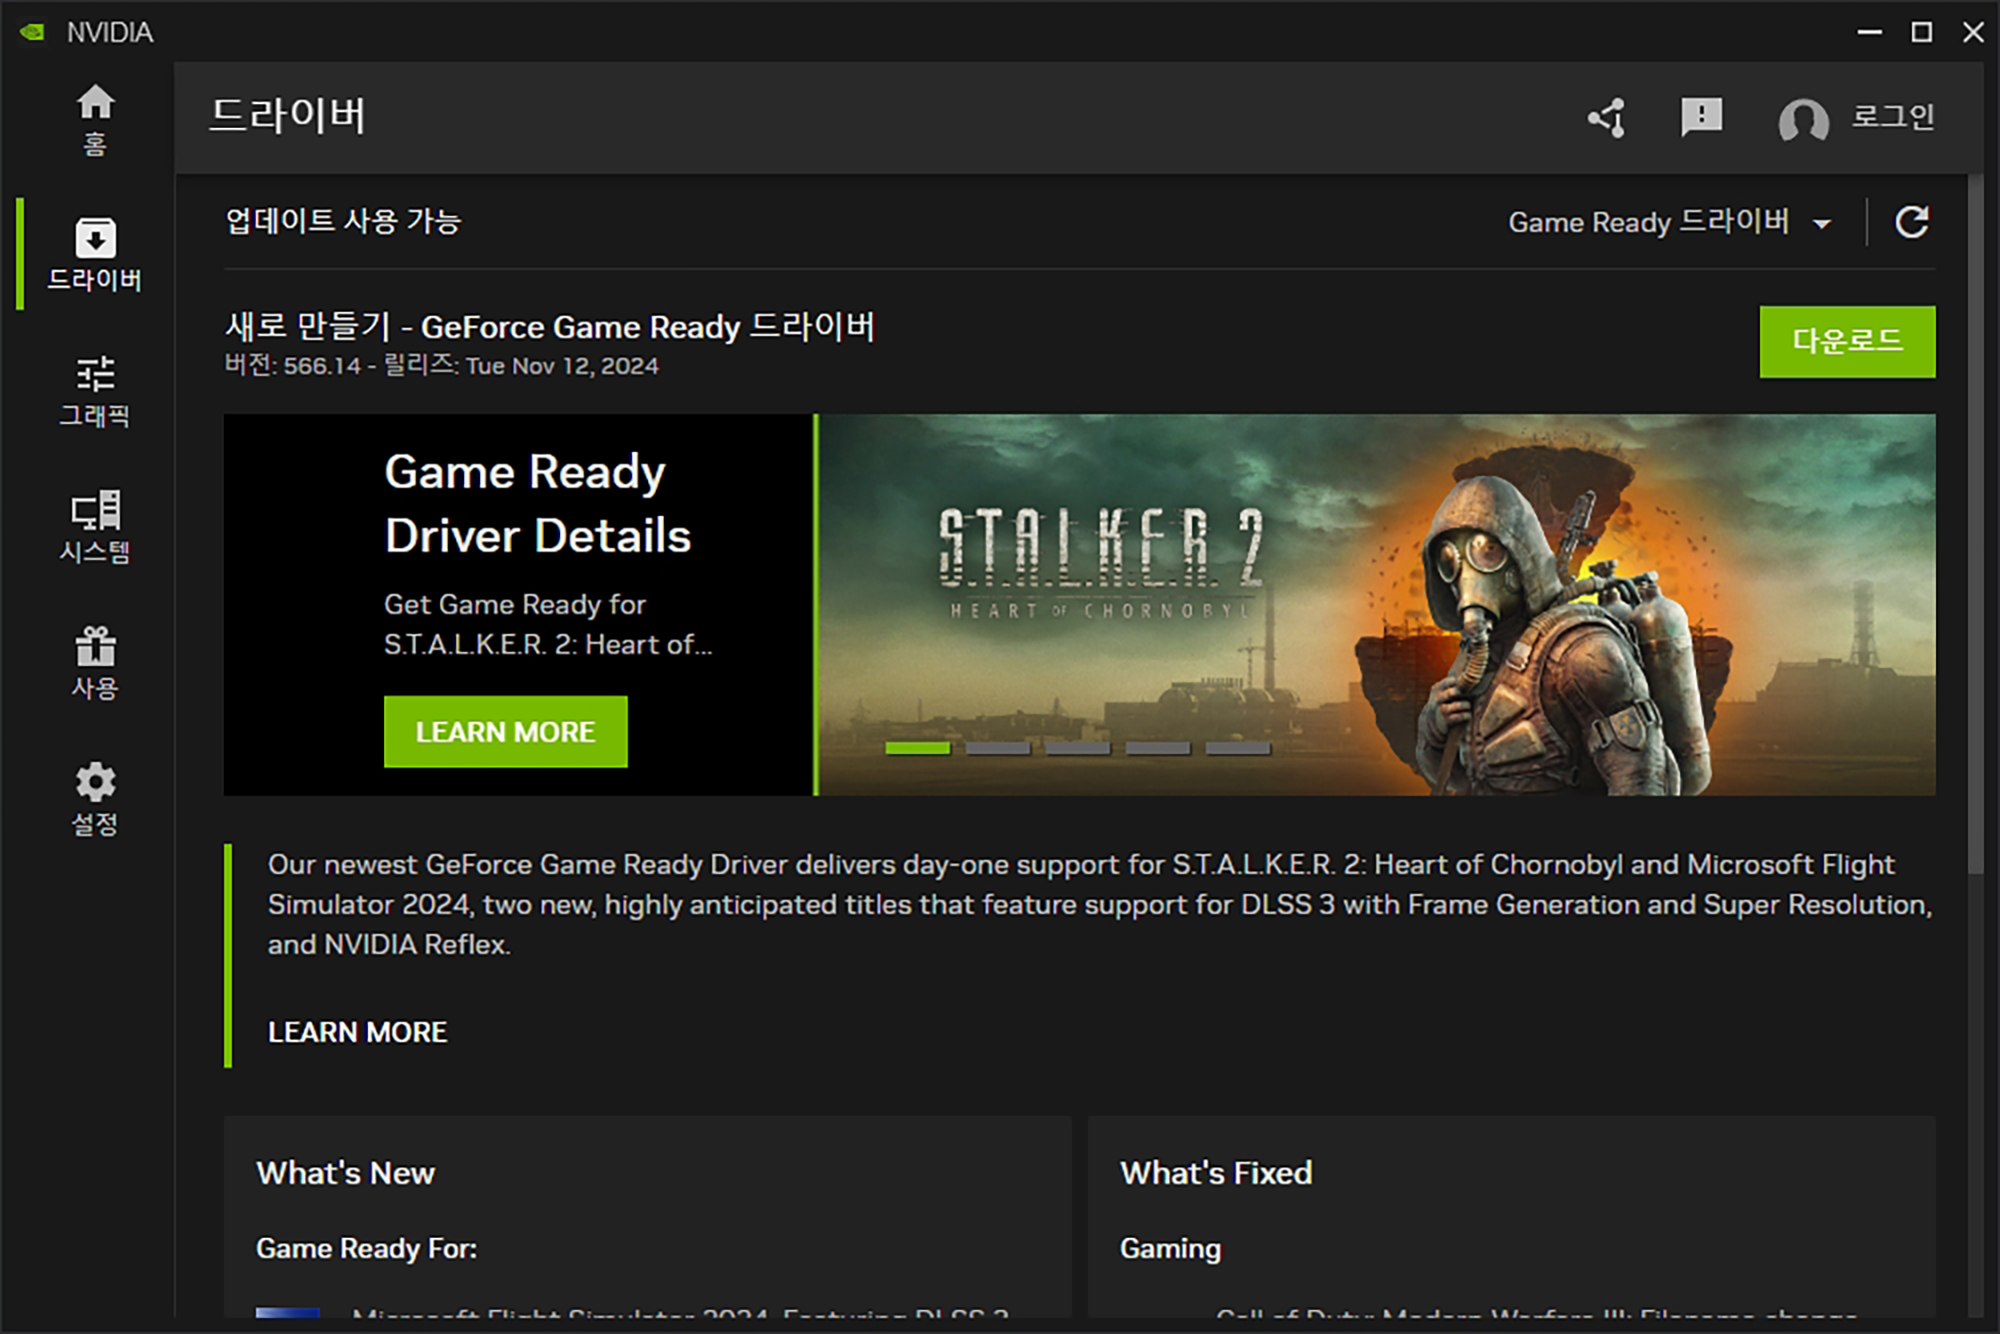Open the feedback exclamation icon
Screen dimensions: 2000x1334
tap(1701, 118)
